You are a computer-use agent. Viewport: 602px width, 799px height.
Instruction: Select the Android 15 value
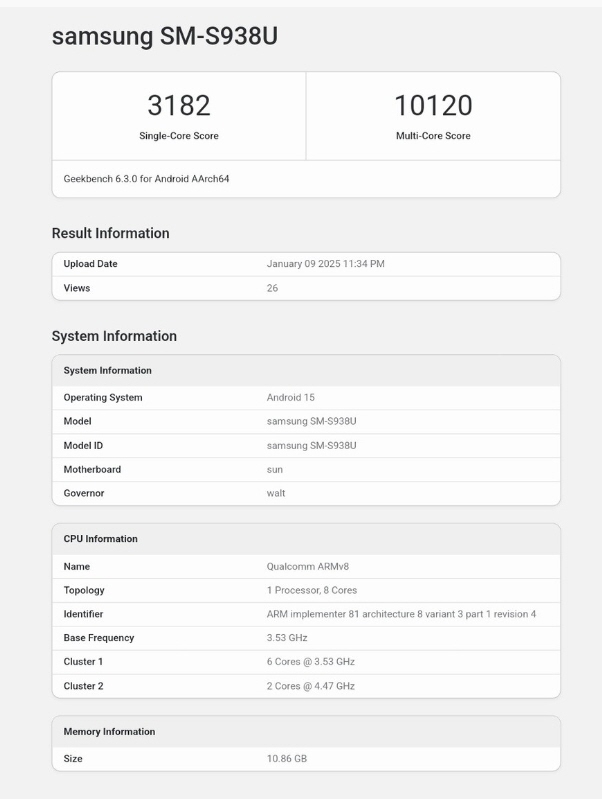pos(291,397)
